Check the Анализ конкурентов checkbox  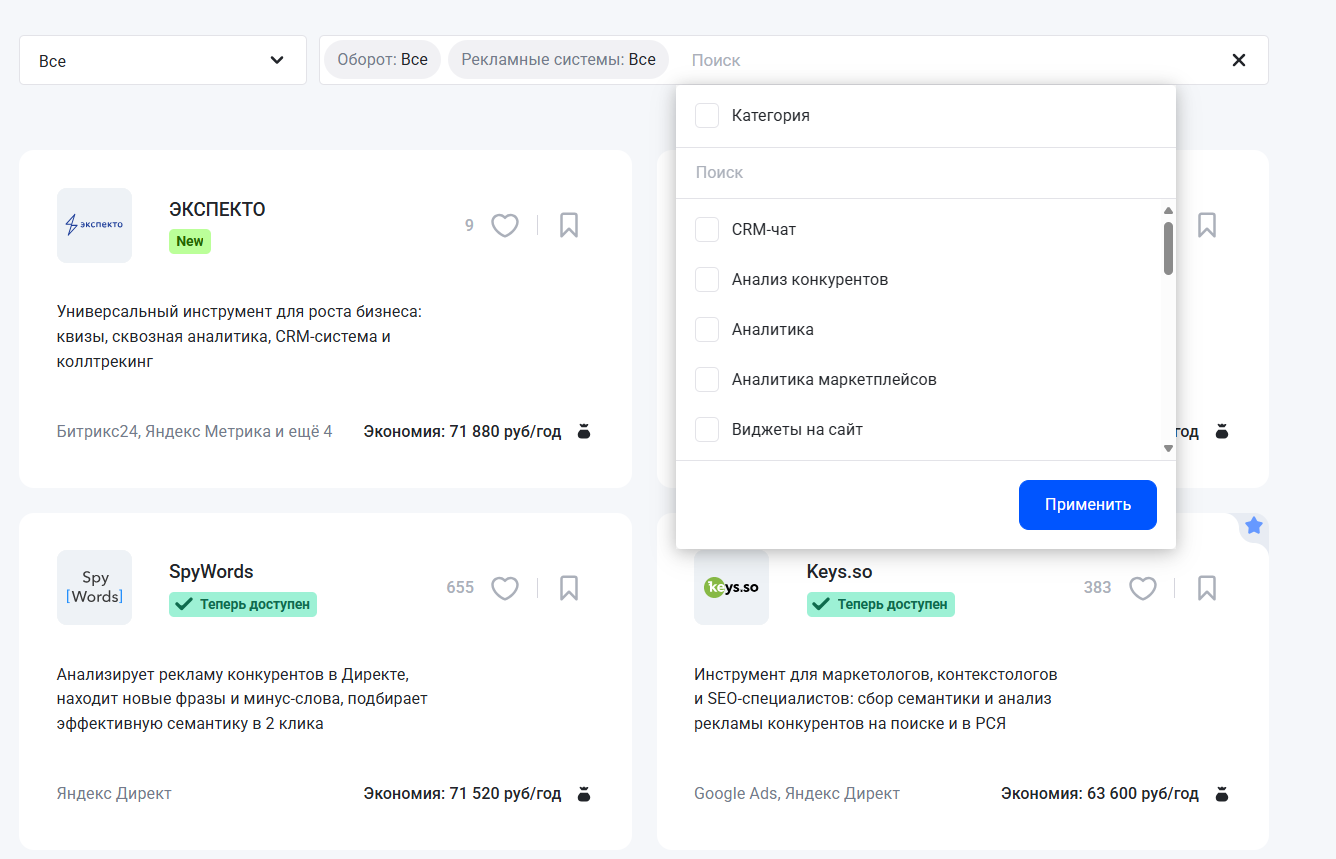tap(707, 279)
